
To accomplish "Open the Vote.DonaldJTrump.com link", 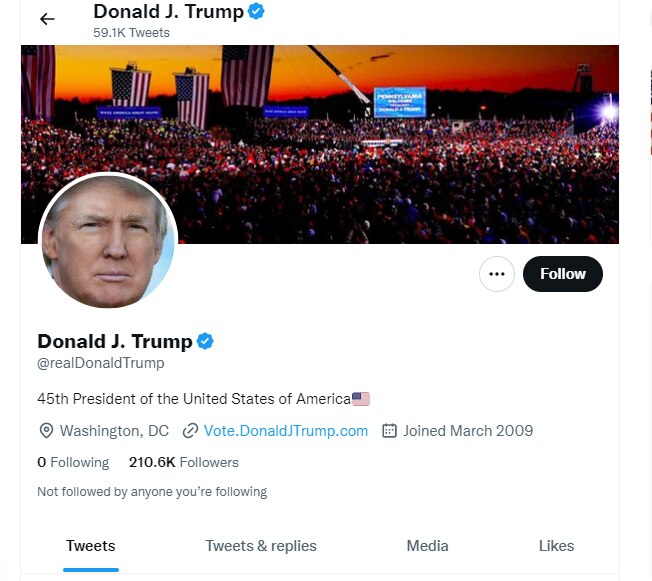I will (x=285, y=431).
